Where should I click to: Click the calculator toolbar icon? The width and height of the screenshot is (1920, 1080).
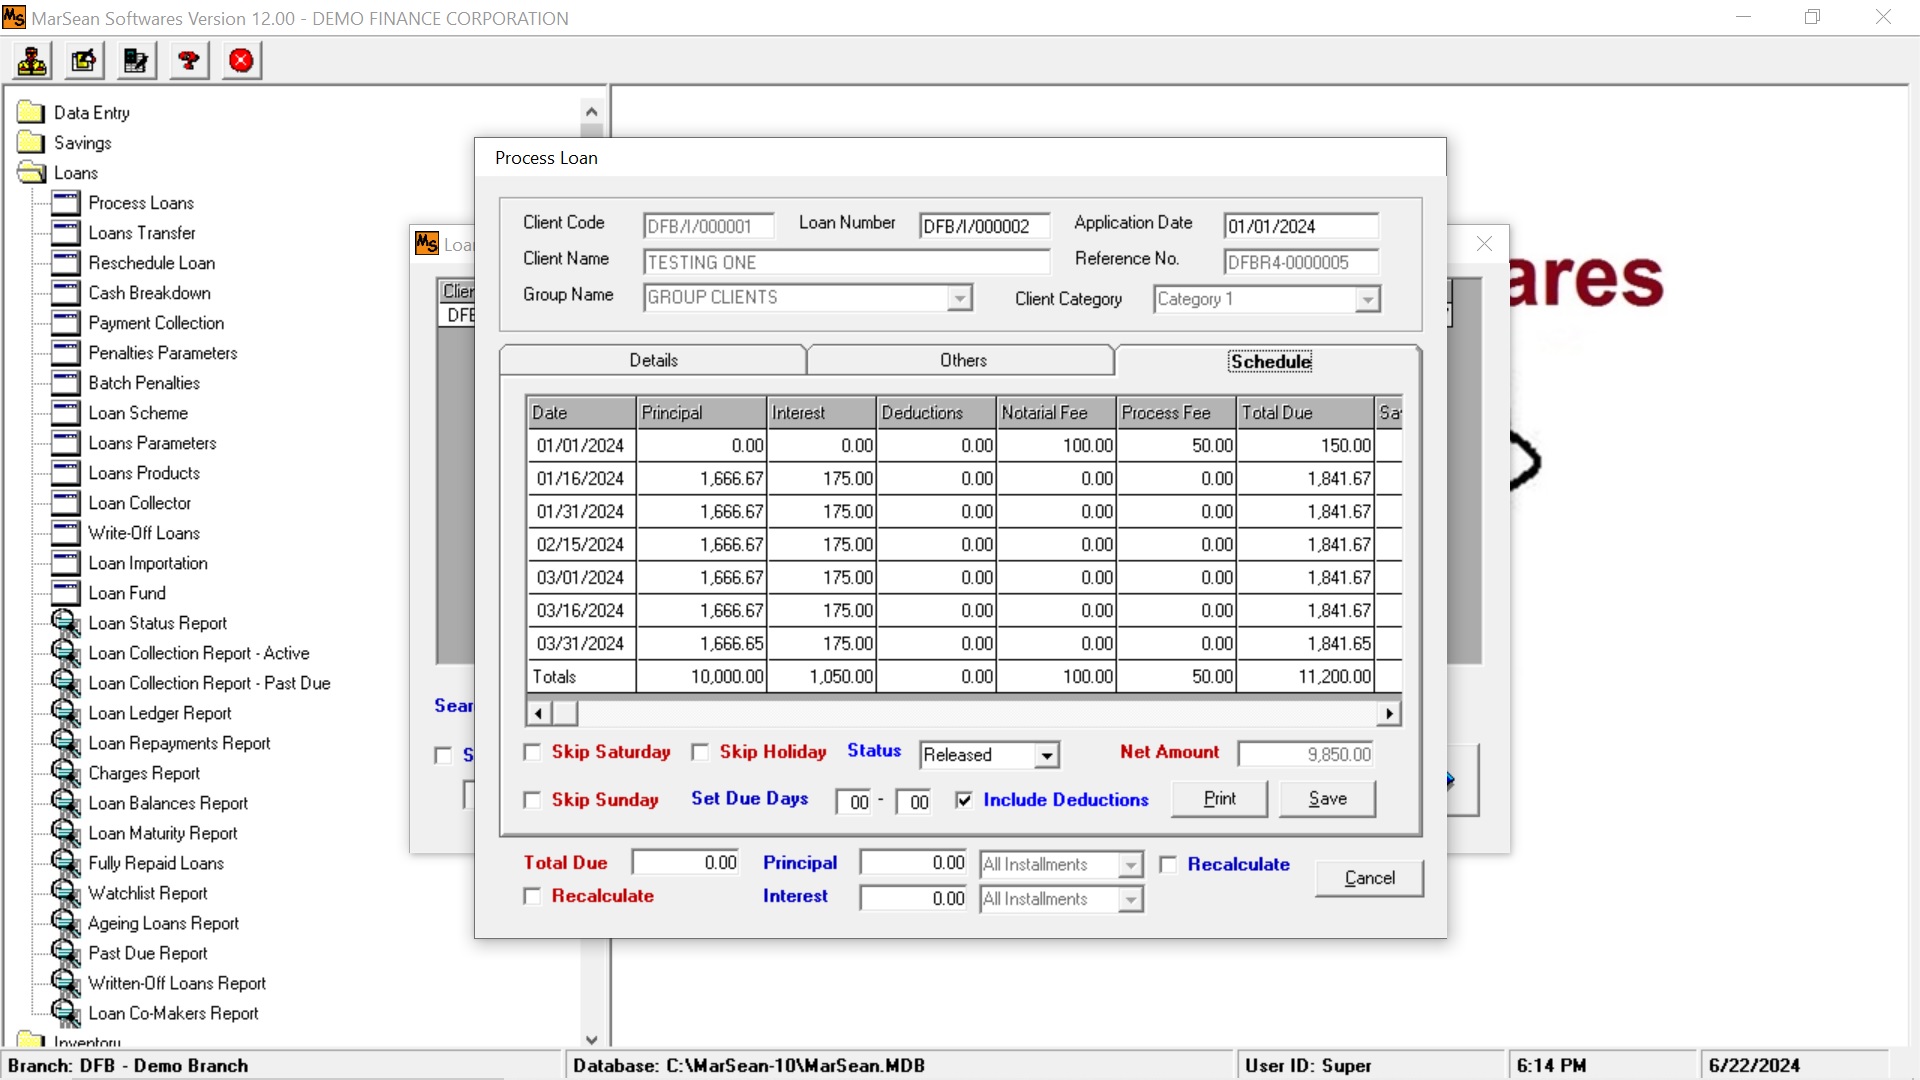click(136, 61)
